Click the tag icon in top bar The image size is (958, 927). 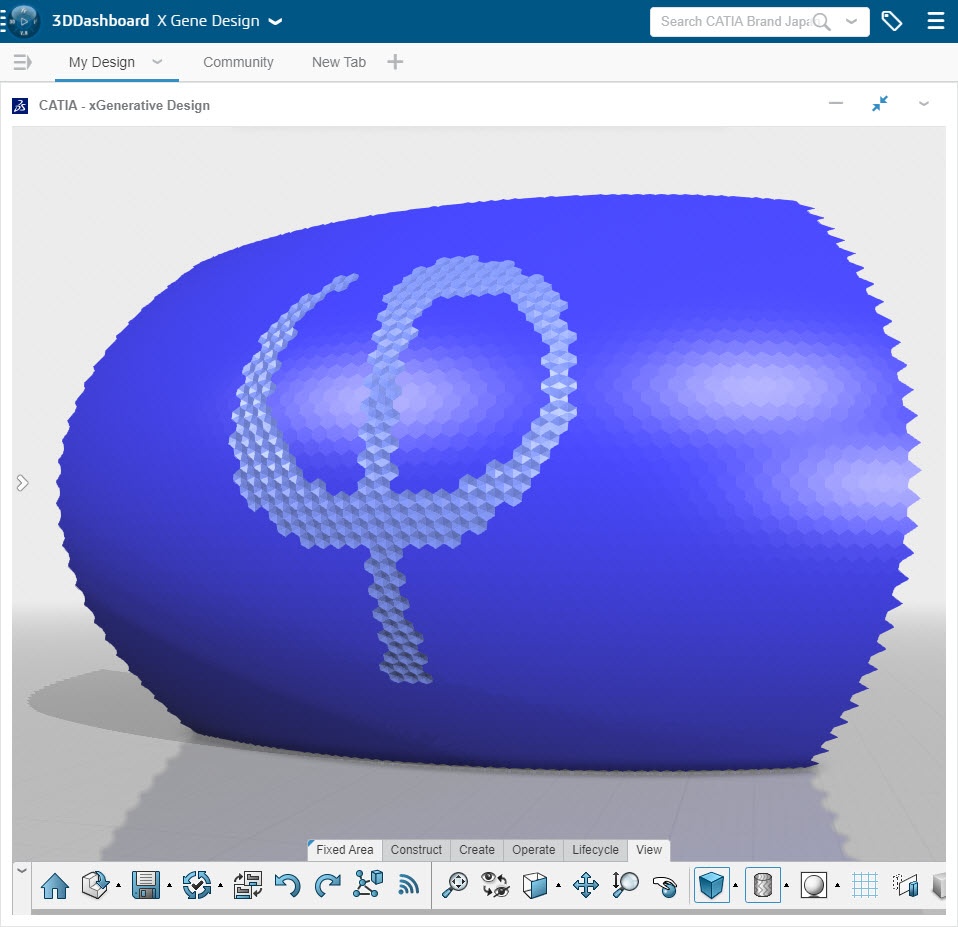click(891, 21)
